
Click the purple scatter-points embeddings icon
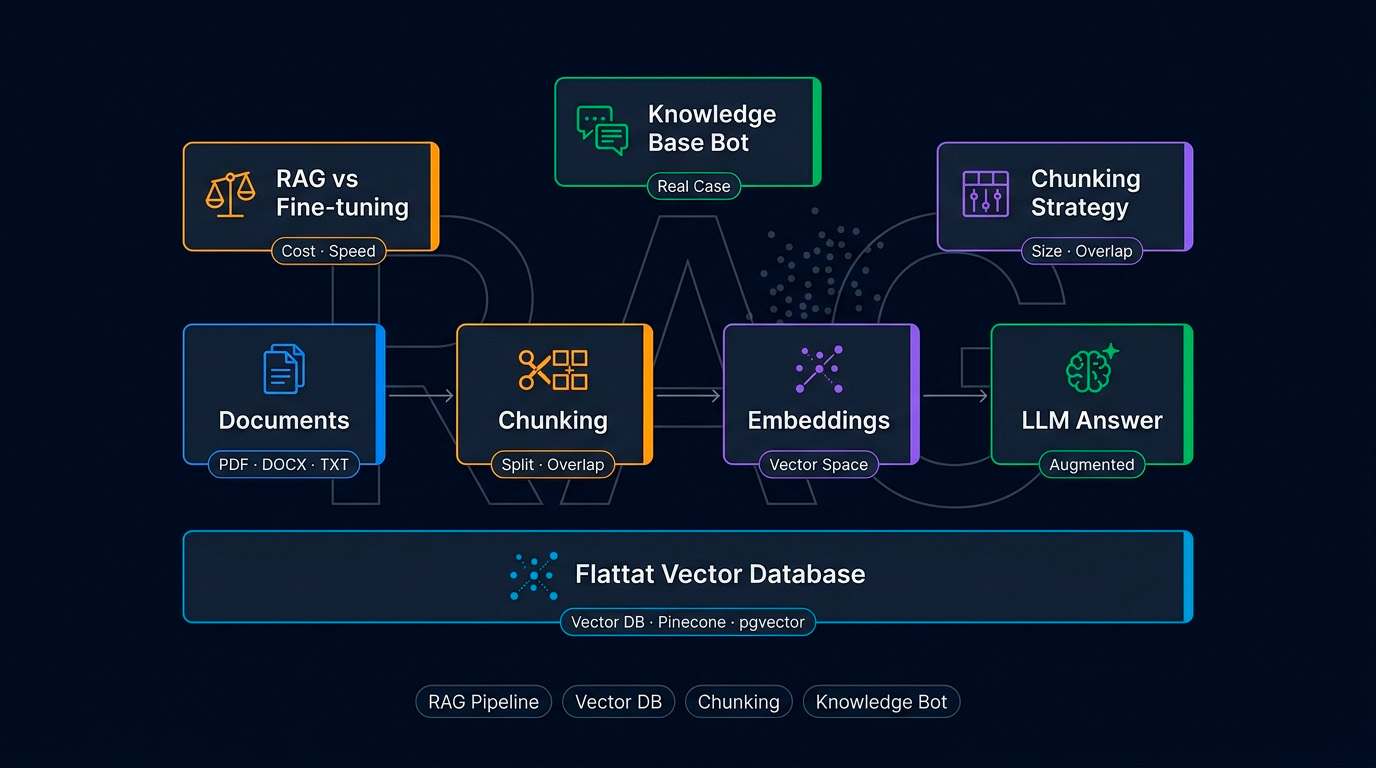pyautogui.click(x=820, y=369)
